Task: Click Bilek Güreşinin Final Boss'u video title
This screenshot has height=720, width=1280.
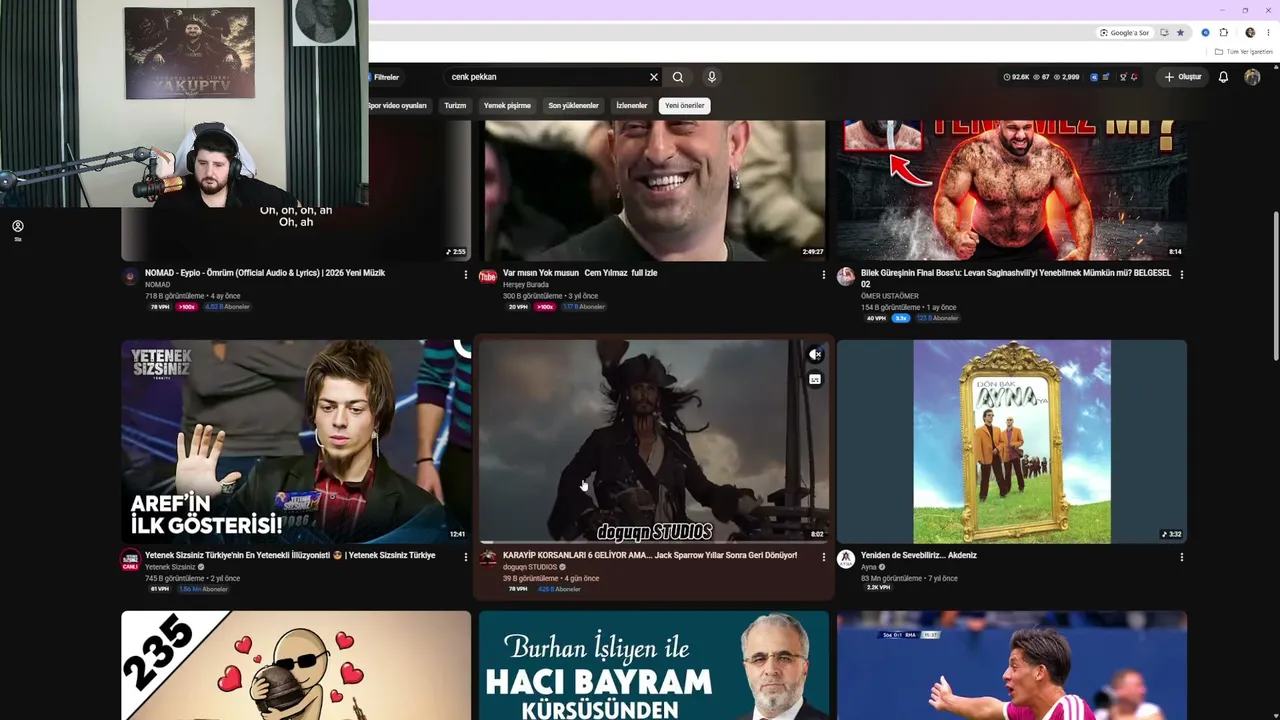Action: click(x=1016, y=278)
